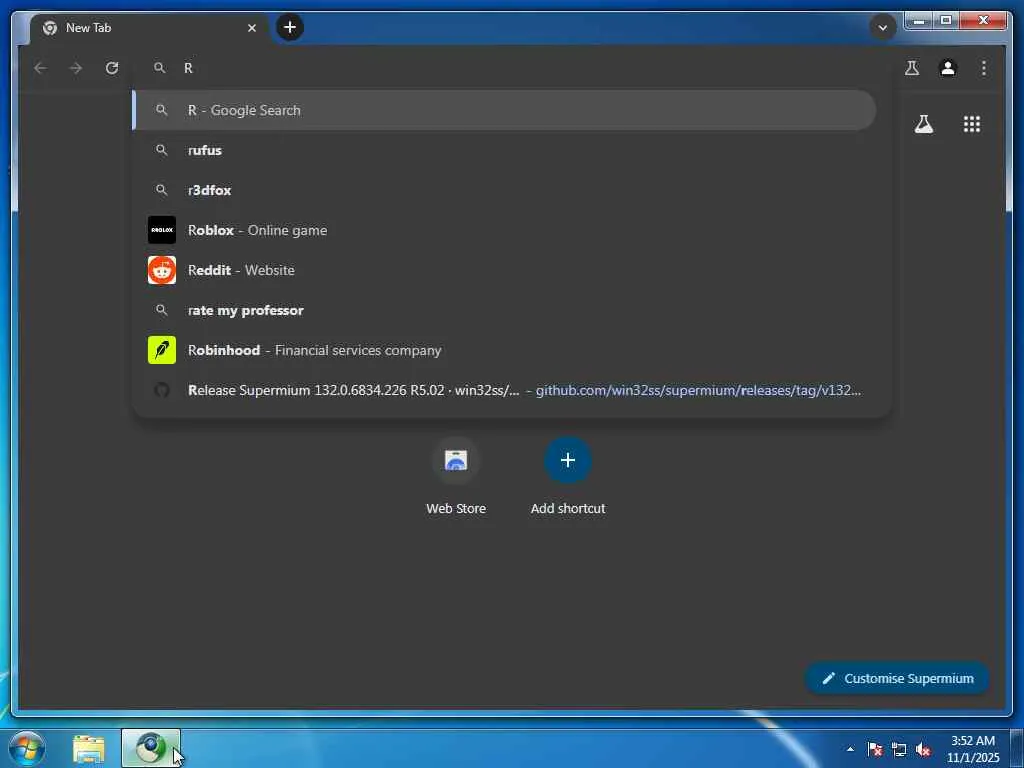The image size is (1024, 768).
Task: Select 'rate my professor' suggestion
Action: pyautogui.click(x=504, y=310)
